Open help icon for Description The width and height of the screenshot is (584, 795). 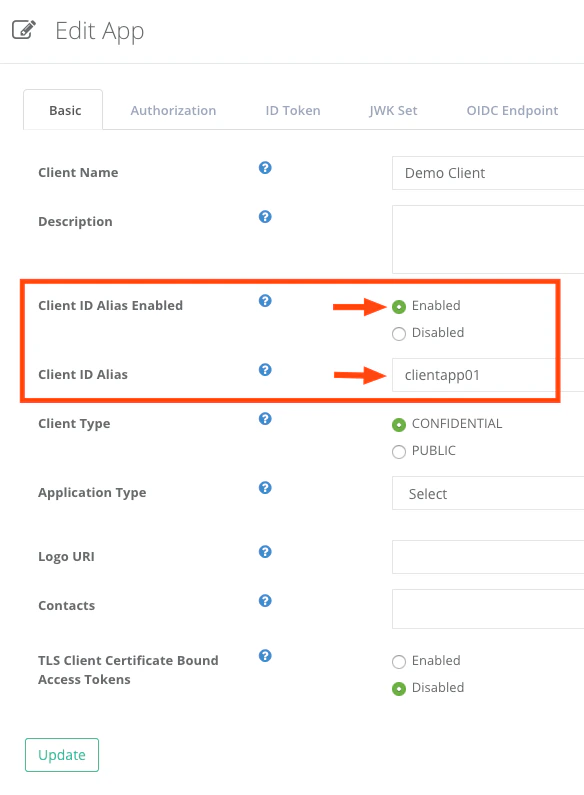tap(265, 217)
